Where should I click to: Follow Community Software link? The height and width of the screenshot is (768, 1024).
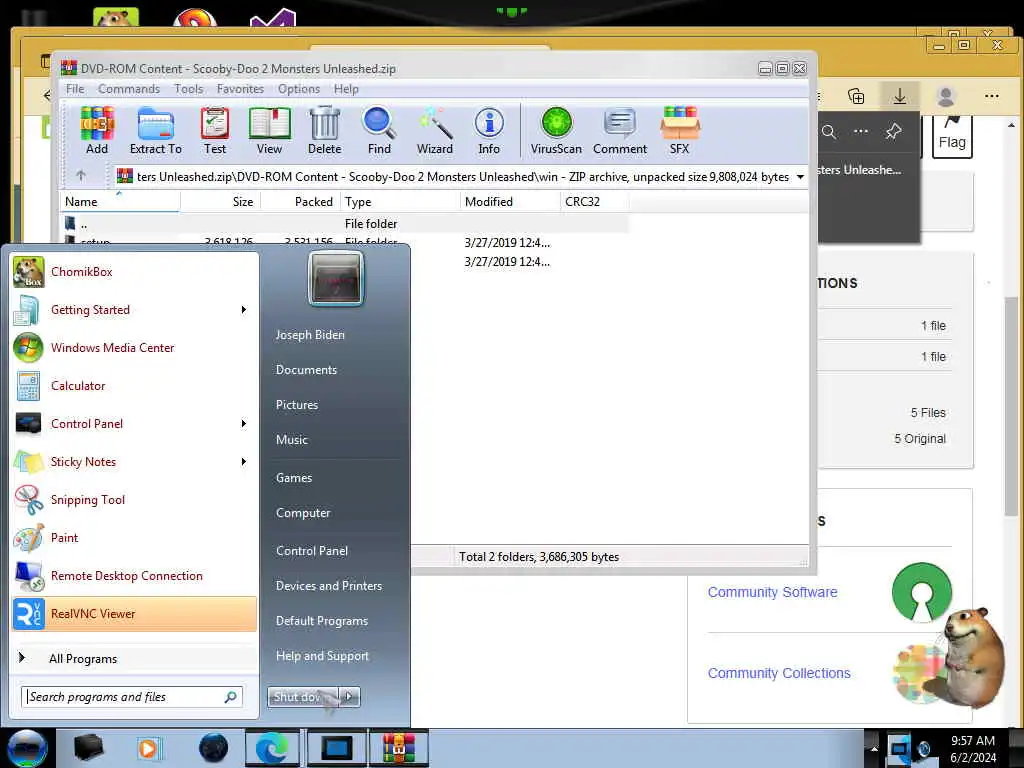pos(773,592)
